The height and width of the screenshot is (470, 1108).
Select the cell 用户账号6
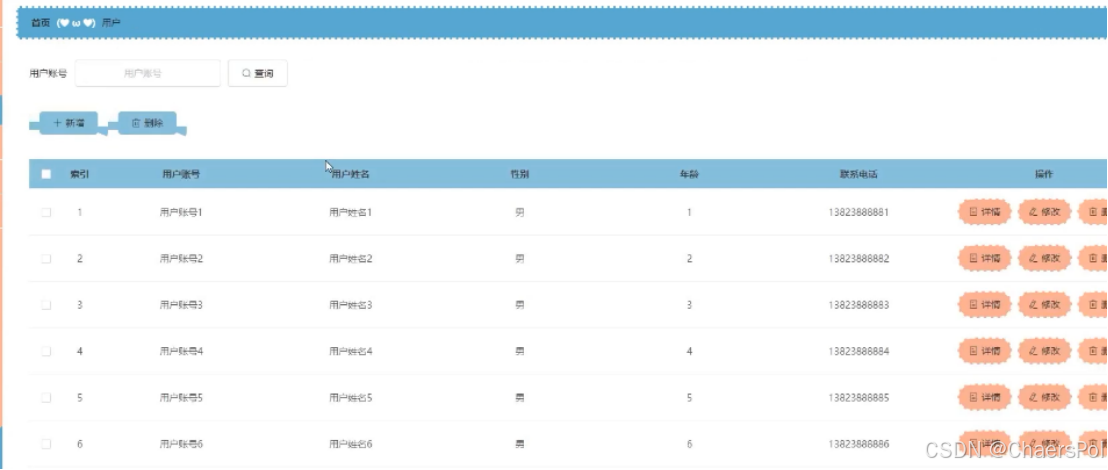click(181, 444)
